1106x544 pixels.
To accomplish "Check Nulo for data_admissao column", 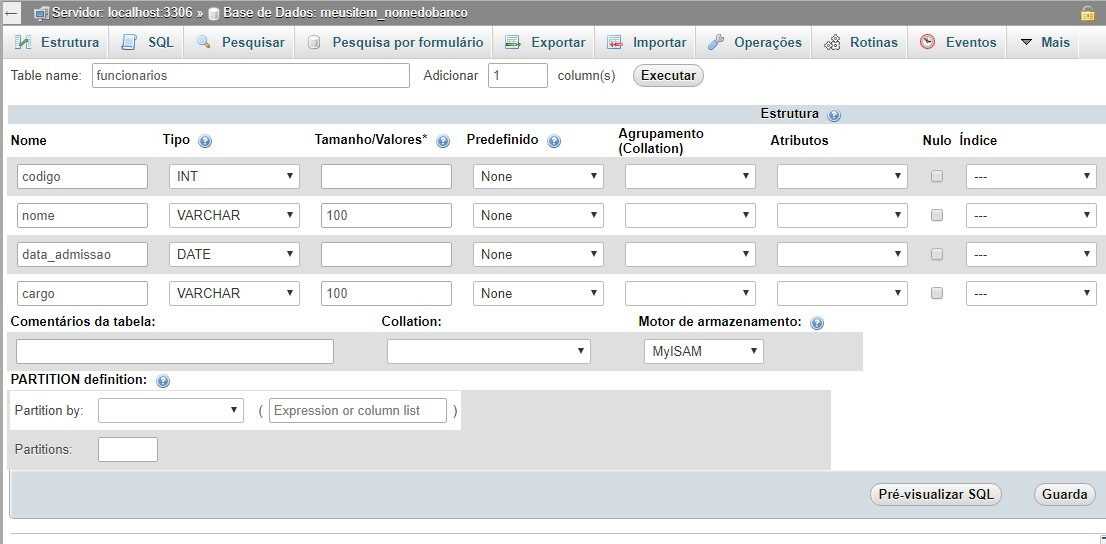I will click(x=937, y=254).
